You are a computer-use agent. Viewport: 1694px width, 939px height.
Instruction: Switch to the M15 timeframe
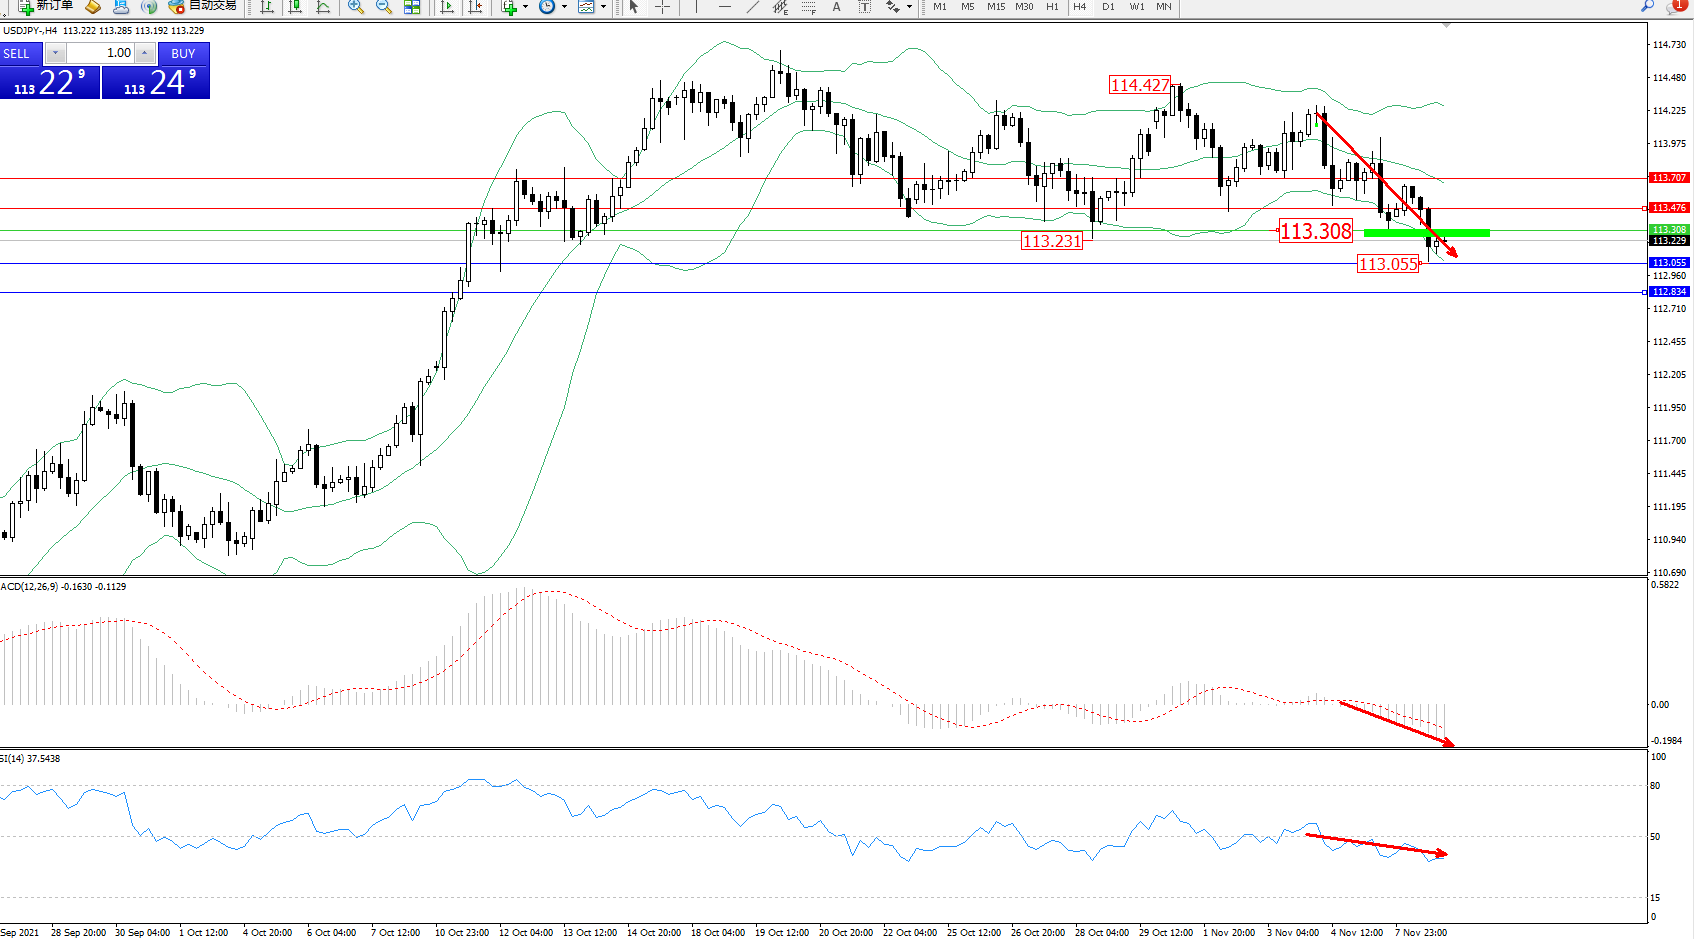[x=995, y=7]
